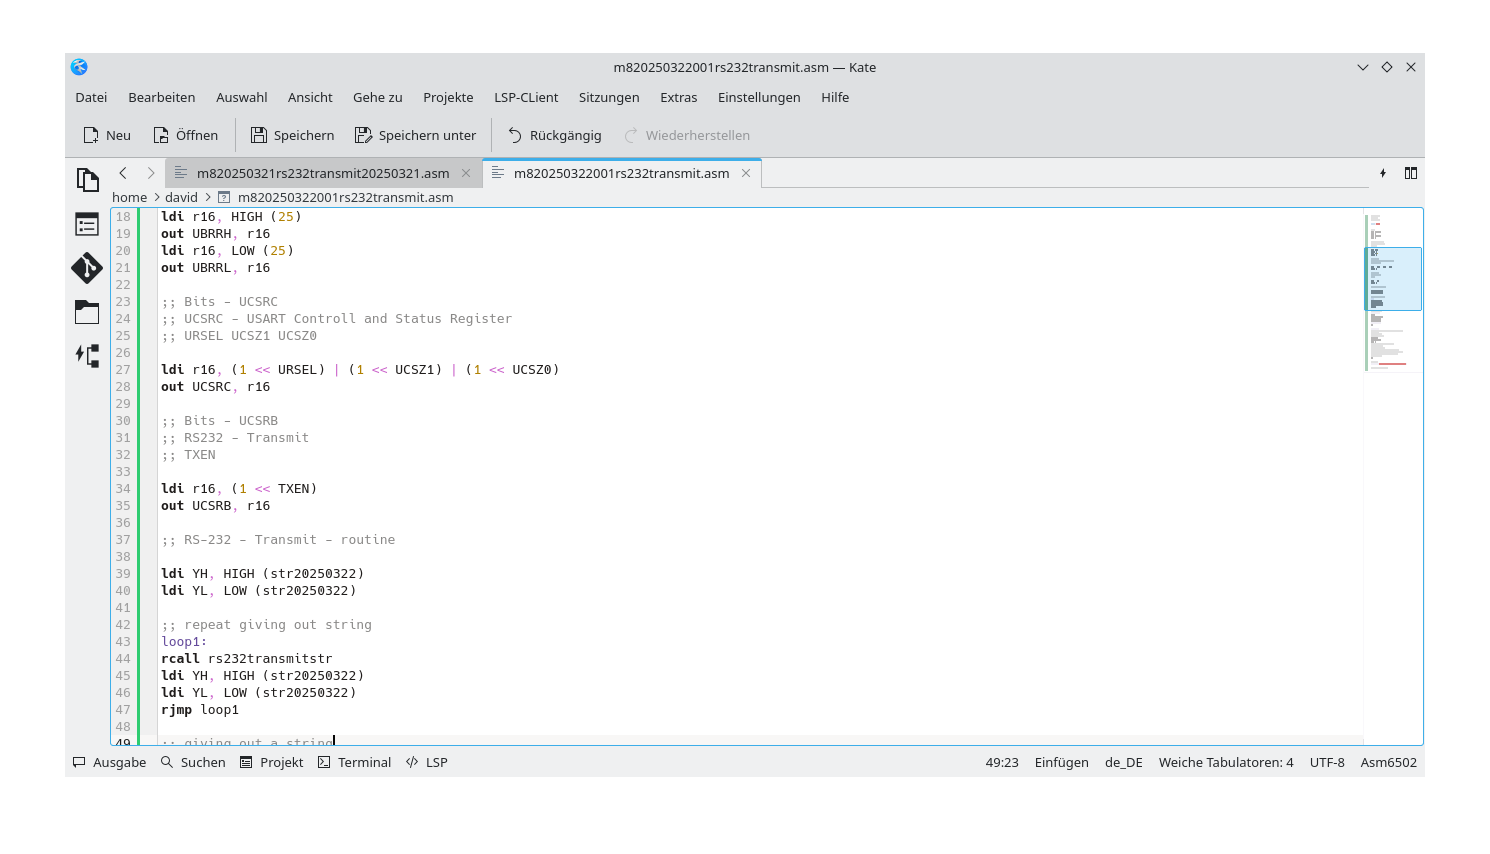Open a file using the Öffnen icon
Screen dimensions: 1490x854
(185, 134)
